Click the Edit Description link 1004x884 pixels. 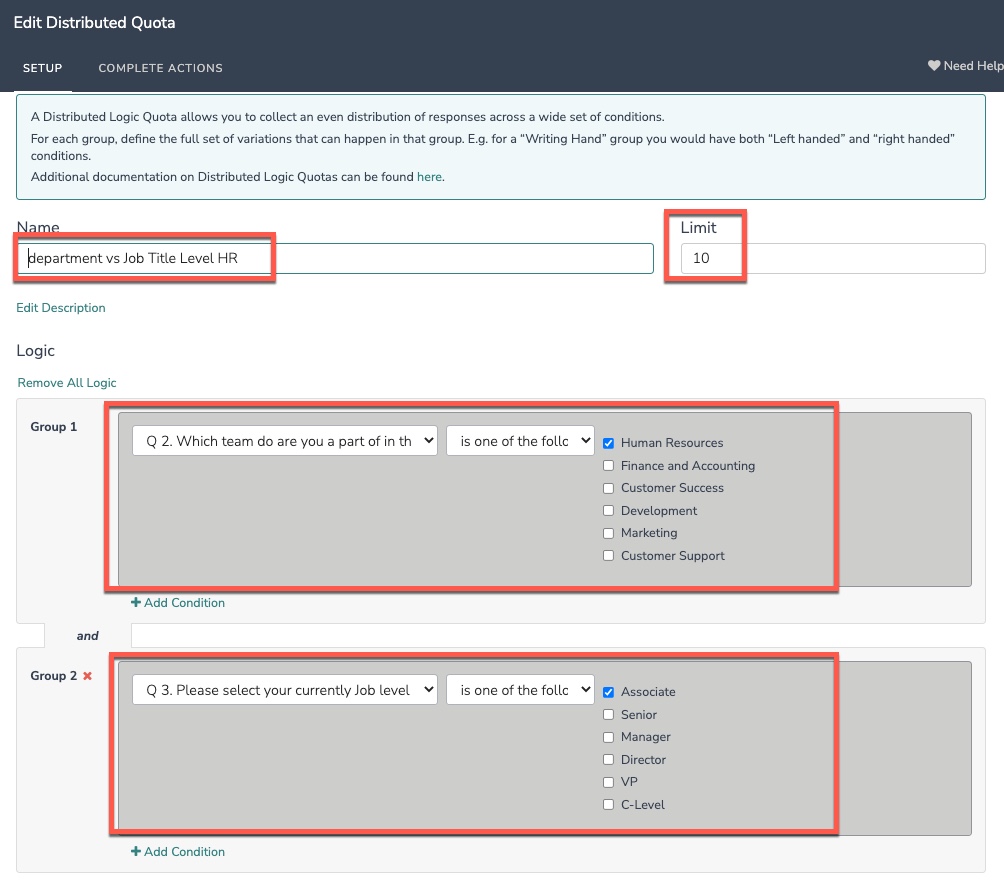(x=61, y=308)
